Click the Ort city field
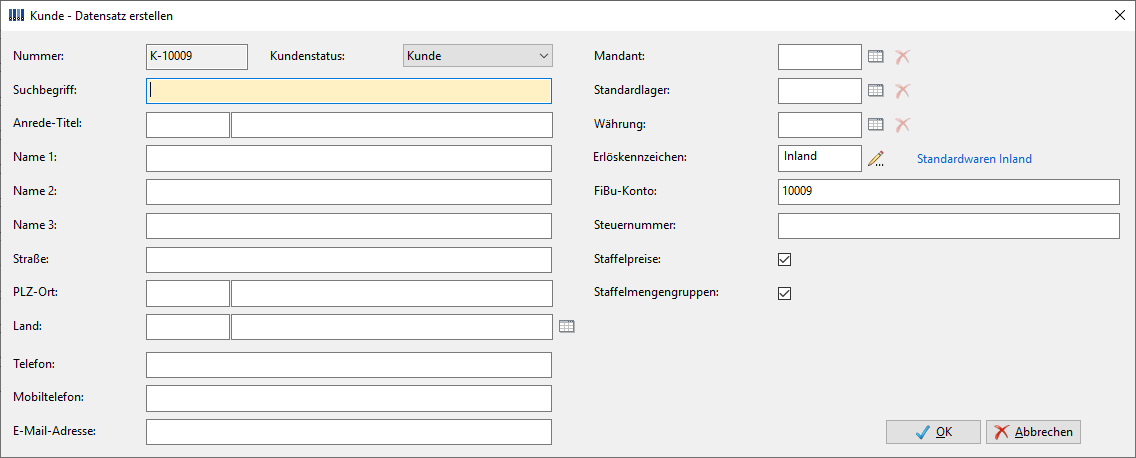 [x=392, y=293]
